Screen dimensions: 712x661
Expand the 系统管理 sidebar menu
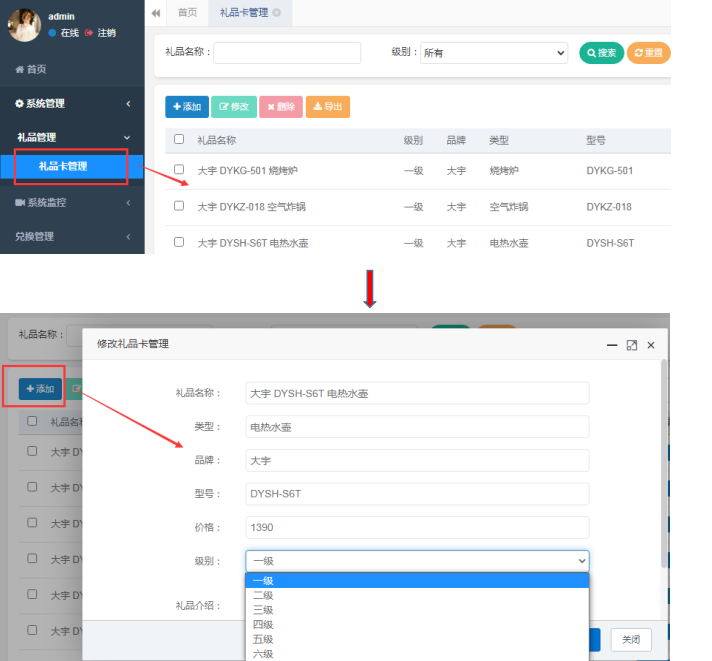[x=72, y=104]
